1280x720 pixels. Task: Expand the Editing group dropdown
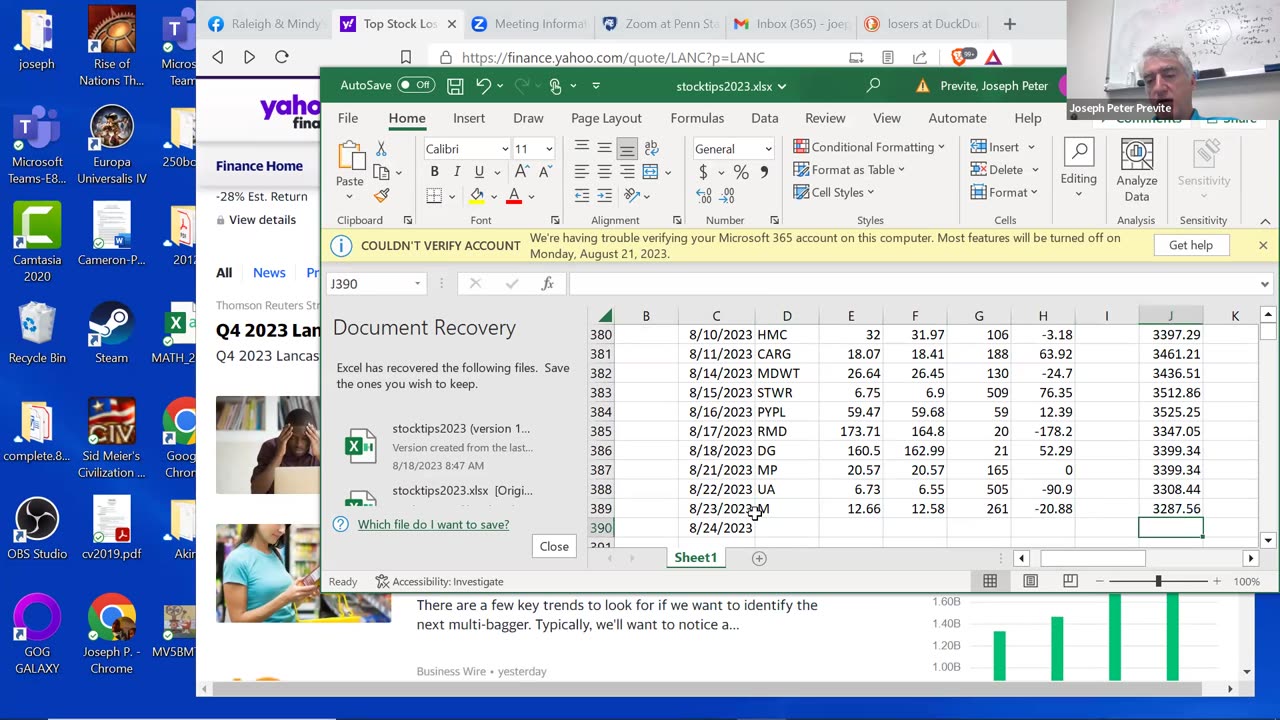1078,196
